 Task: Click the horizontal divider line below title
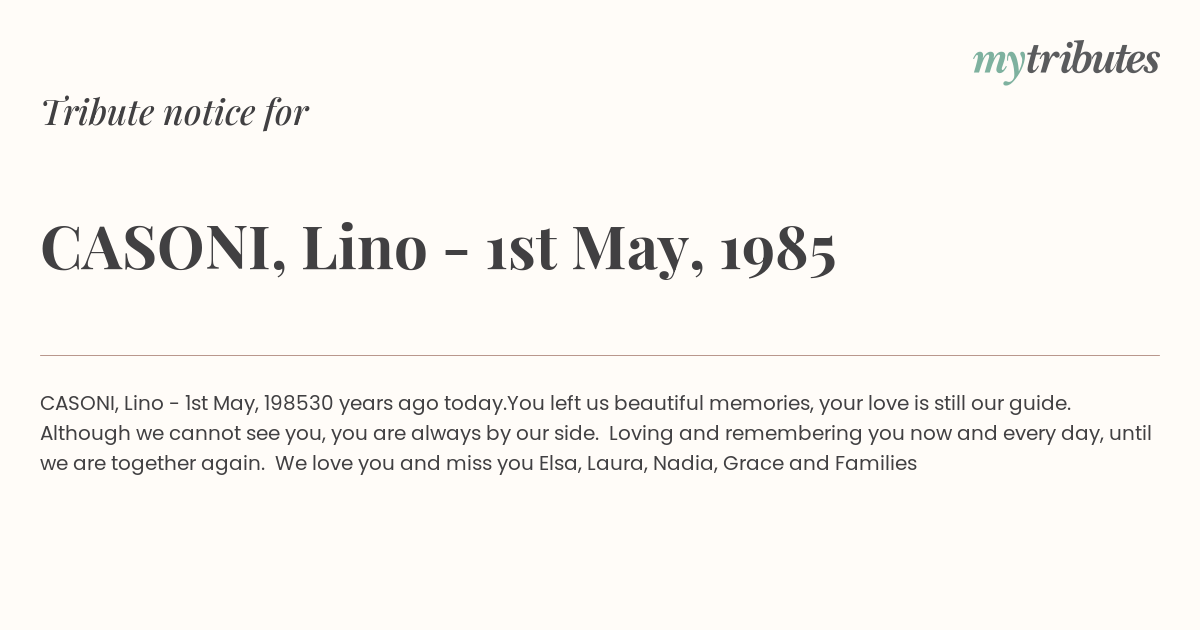click(600, 355)
